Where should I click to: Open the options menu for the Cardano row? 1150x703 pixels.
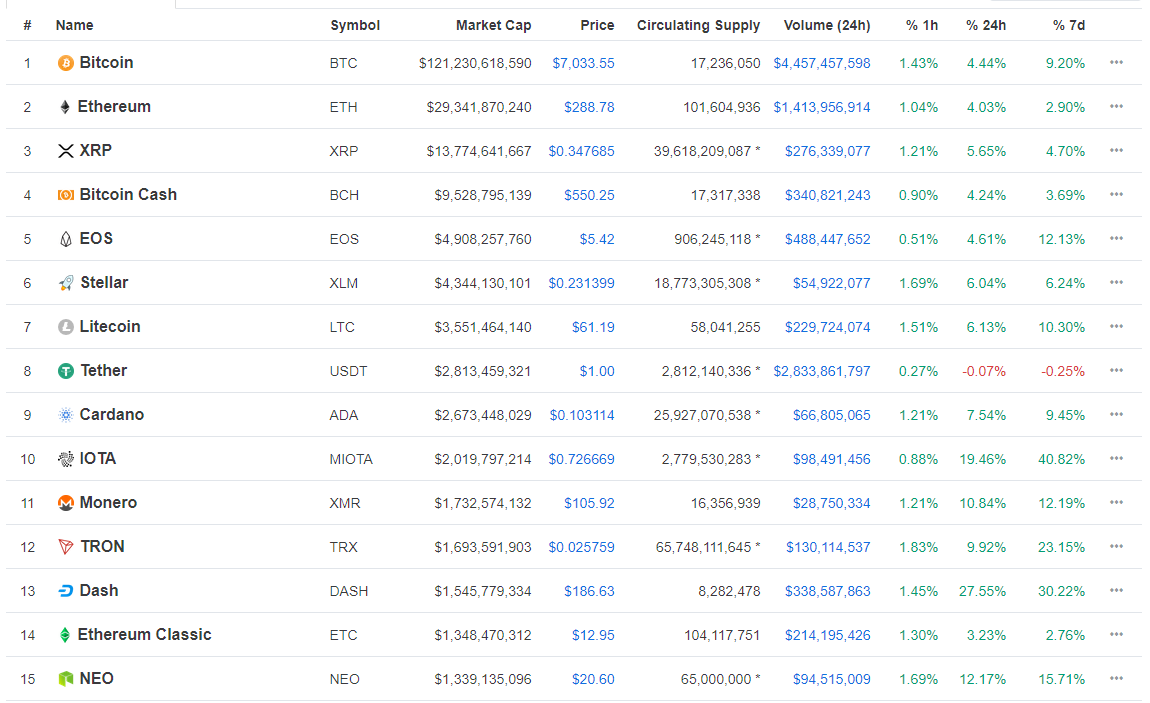click(1116, 414)
